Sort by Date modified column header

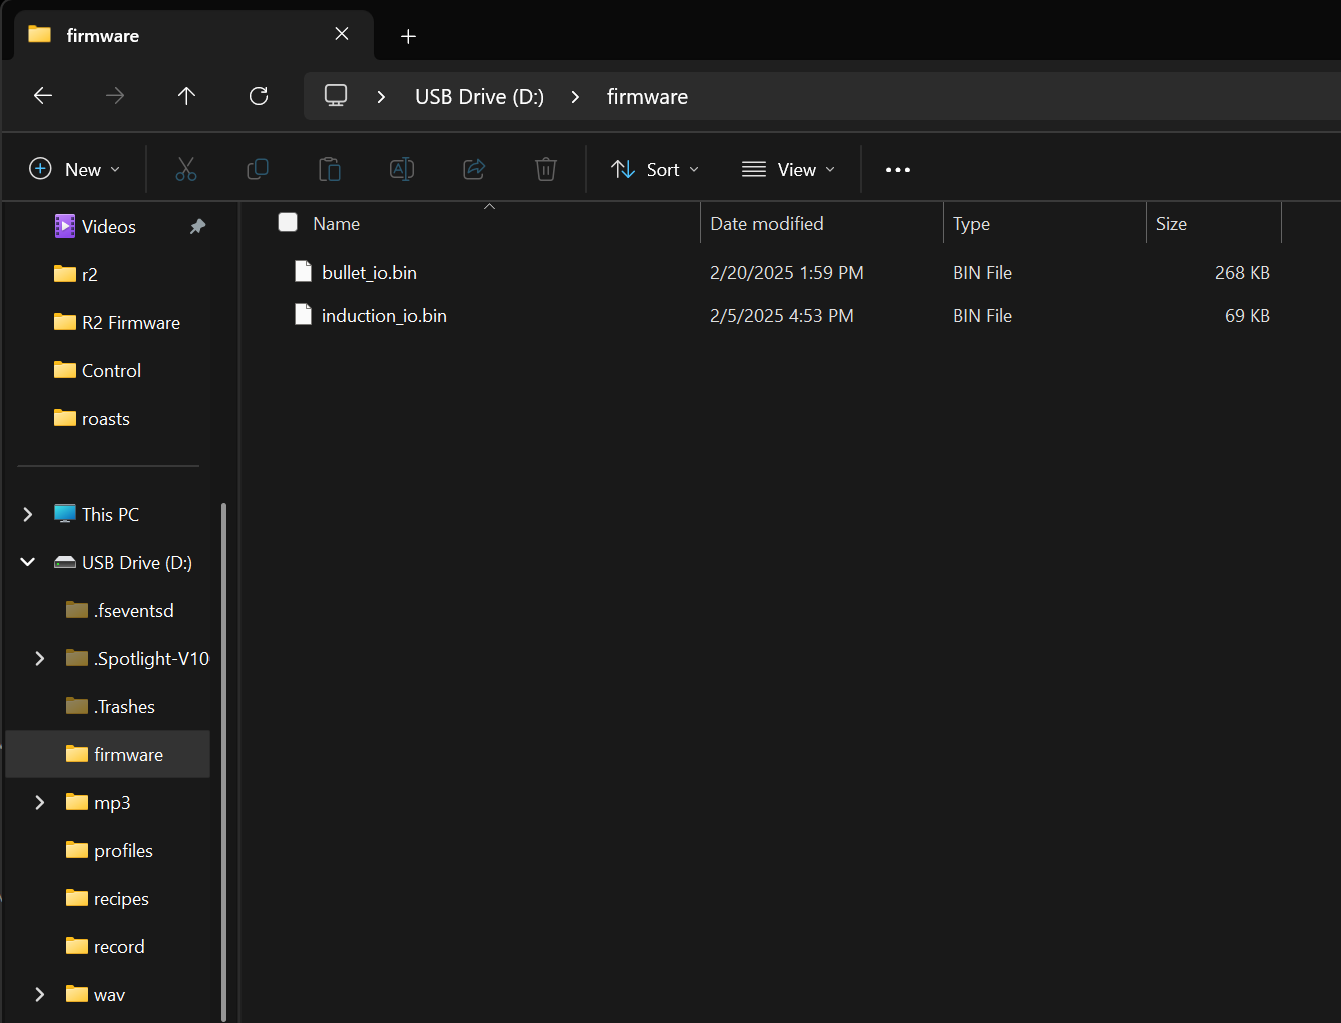[x=767, y=224]
